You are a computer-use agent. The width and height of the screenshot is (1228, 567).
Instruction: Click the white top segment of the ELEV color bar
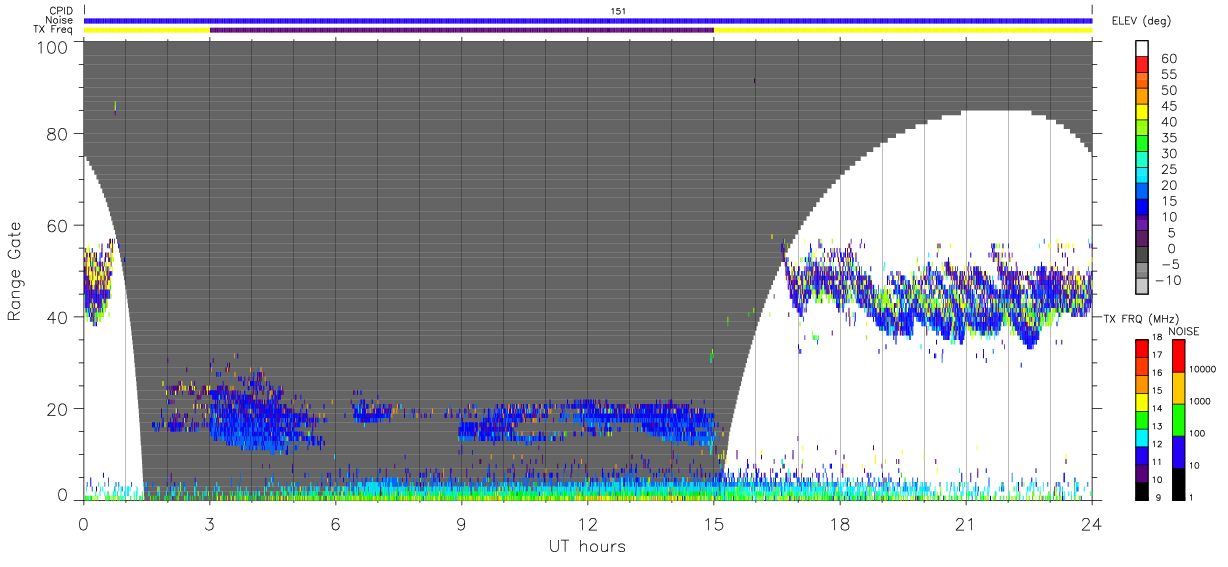1142,49
